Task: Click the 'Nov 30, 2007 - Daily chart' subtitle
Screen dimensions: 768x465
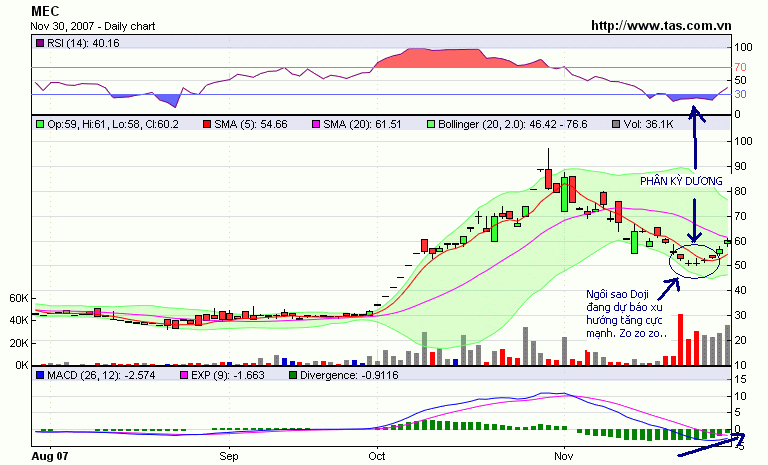Action: pyautogui.click(x=93, y=26)
